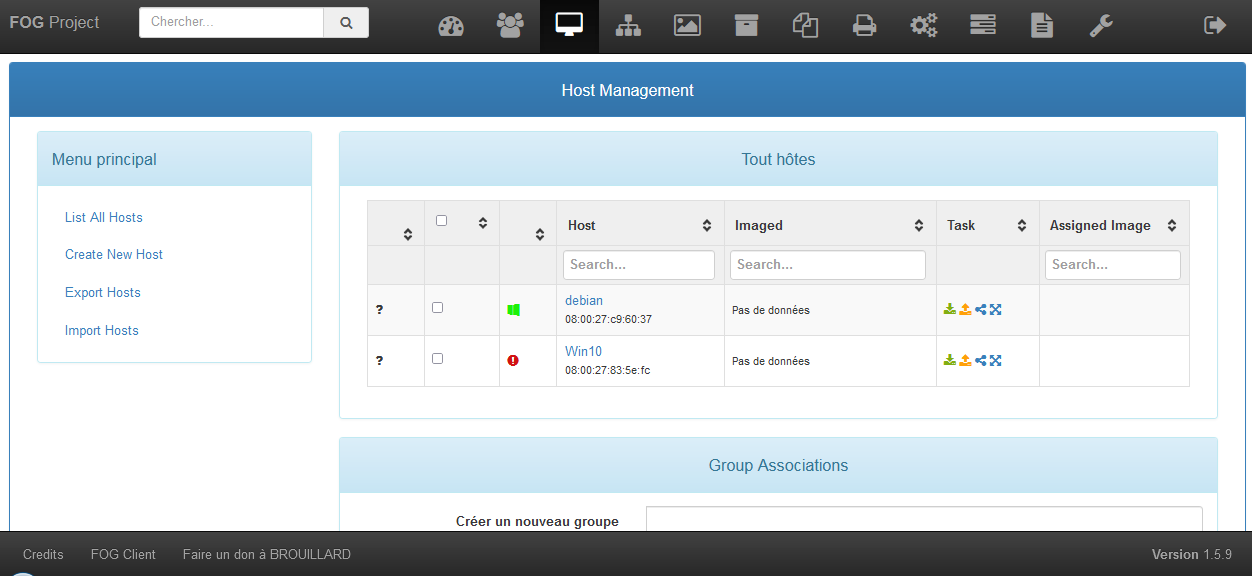Open the Service configuration gears icon

click(923, 26)
